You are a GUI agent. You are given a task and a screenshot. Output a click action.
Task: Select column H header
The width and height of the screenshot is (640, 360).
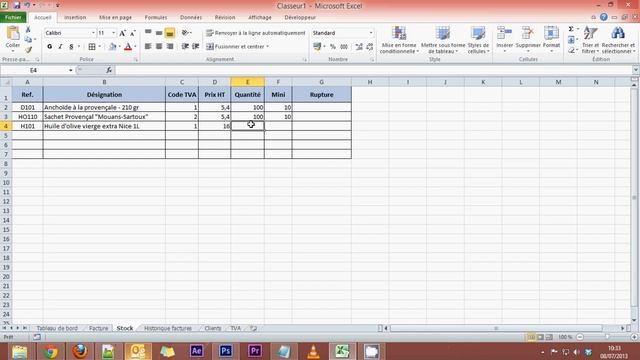point(370,82)
